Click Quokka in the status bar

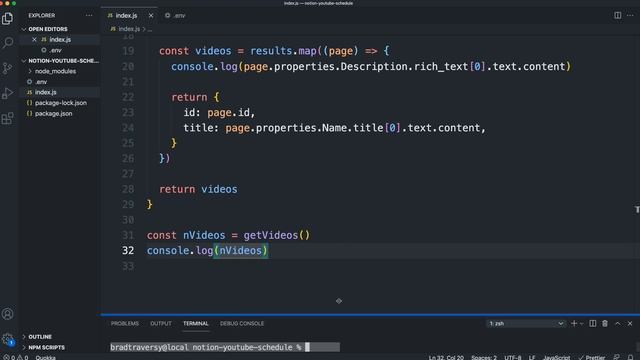(45, 357)
